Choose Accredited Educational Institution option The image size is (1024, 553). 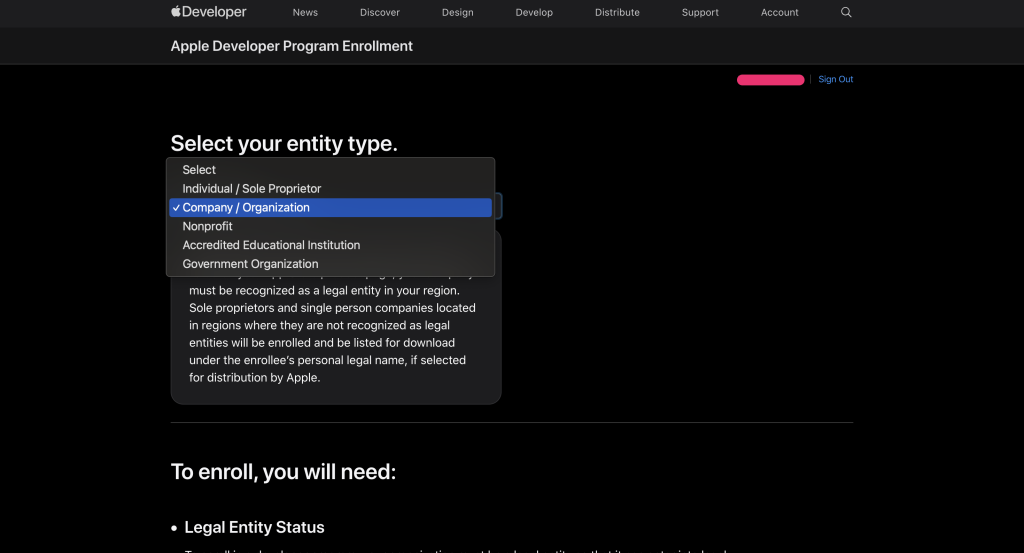click(330, 245)
